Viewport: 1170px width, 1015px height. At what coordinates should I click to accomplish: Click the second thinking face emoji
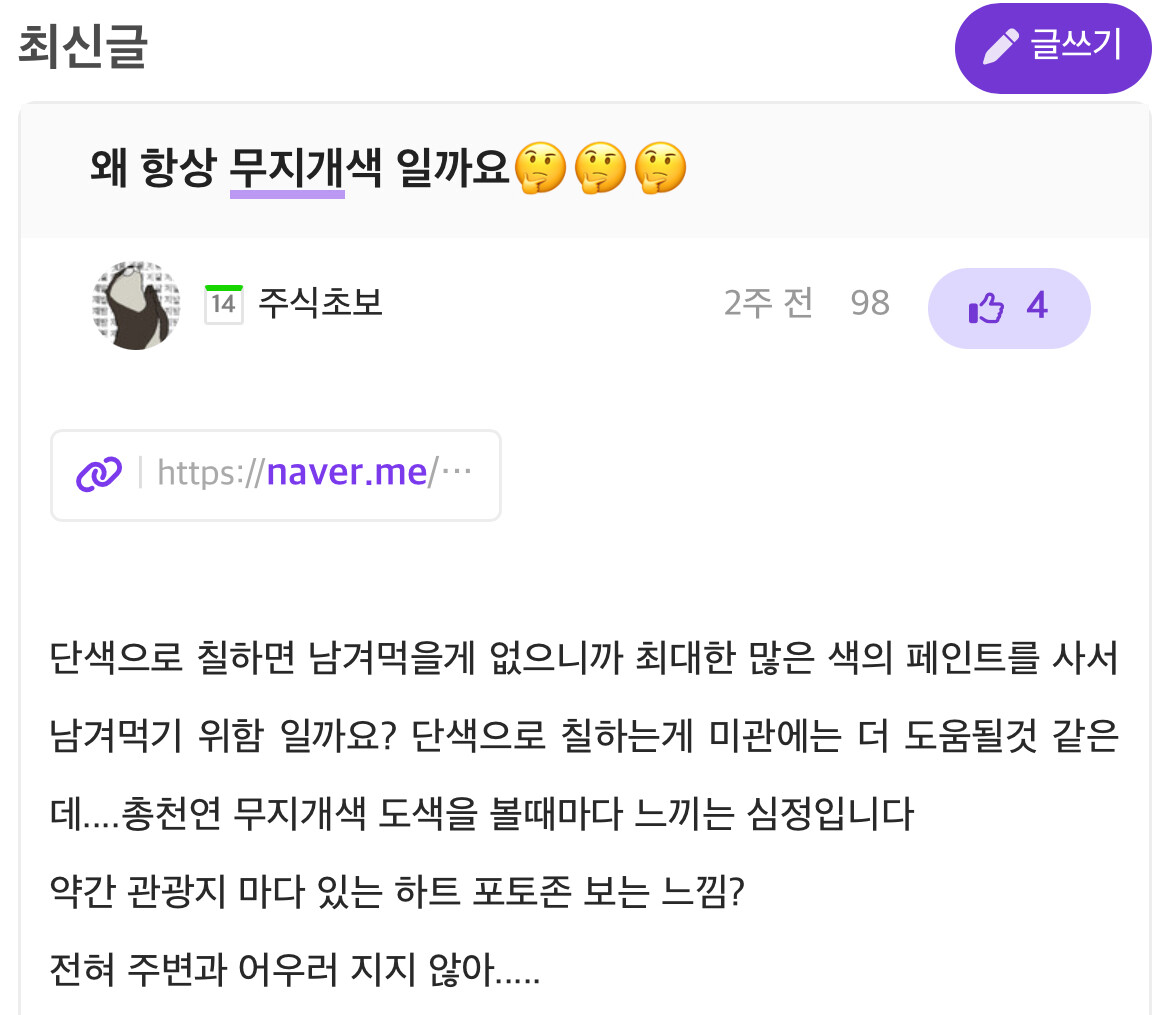[600, 168]
